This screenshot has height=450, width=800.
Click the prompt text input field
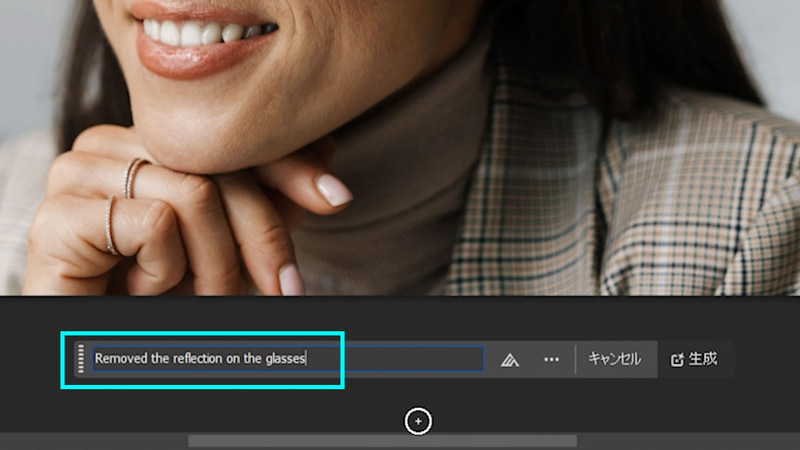coord(287,359)
